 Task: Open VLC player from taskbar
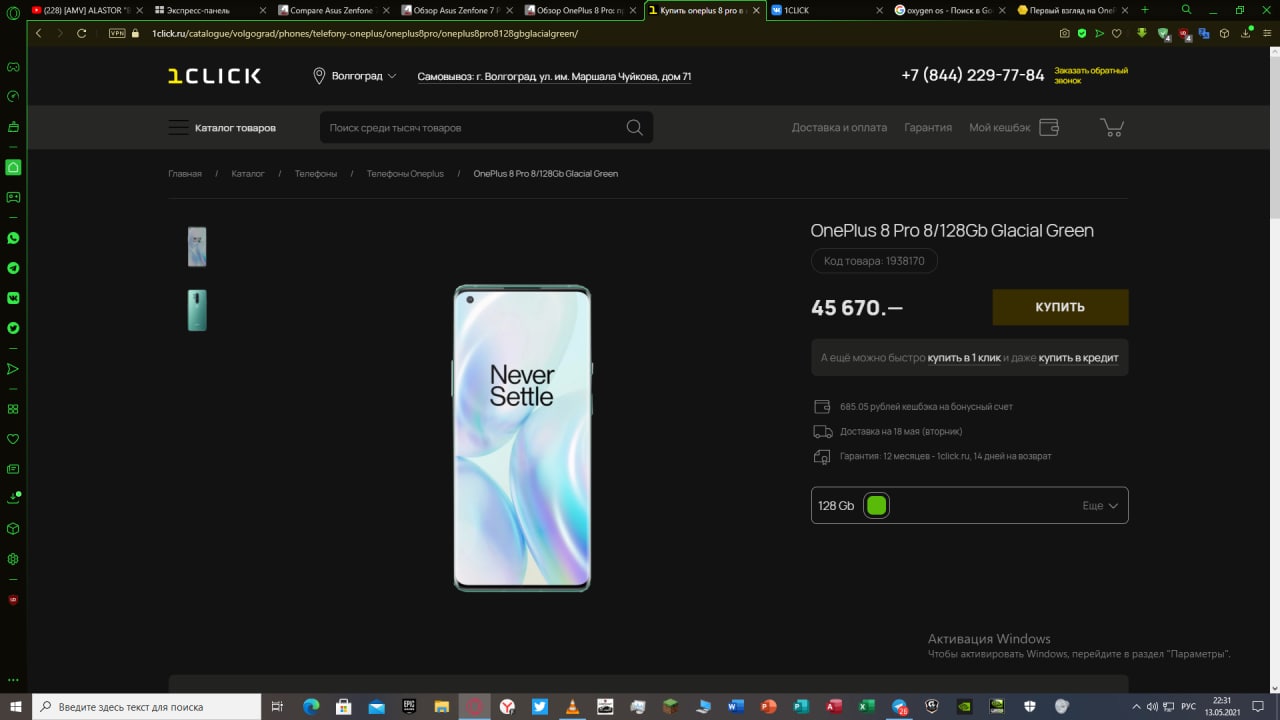[571, 706]
